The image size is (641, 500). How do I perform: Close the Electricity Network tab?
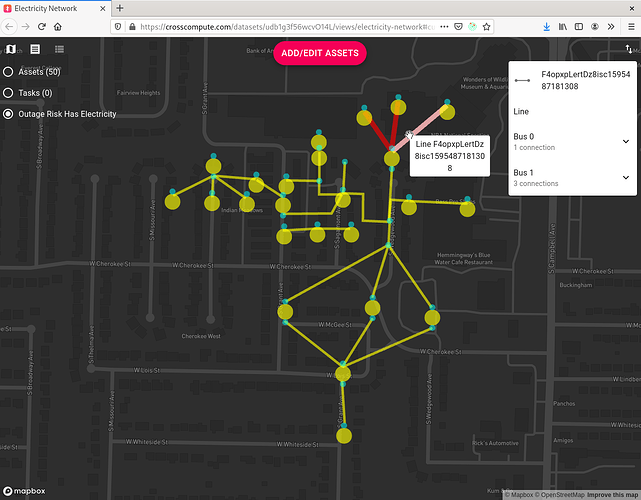coord(103,8)
